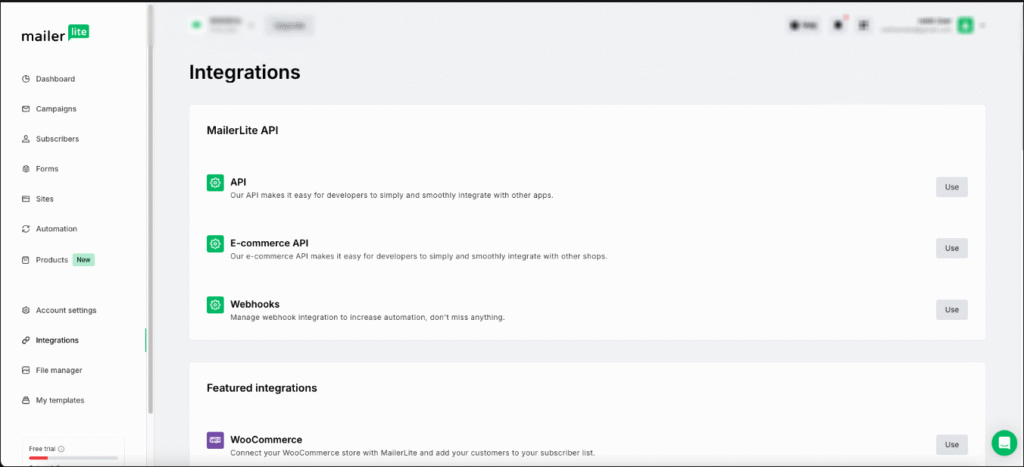This screenshot has height=467, width=1024.
Task: Expand the account switcher dropdown
Action: tap(251, 25)
